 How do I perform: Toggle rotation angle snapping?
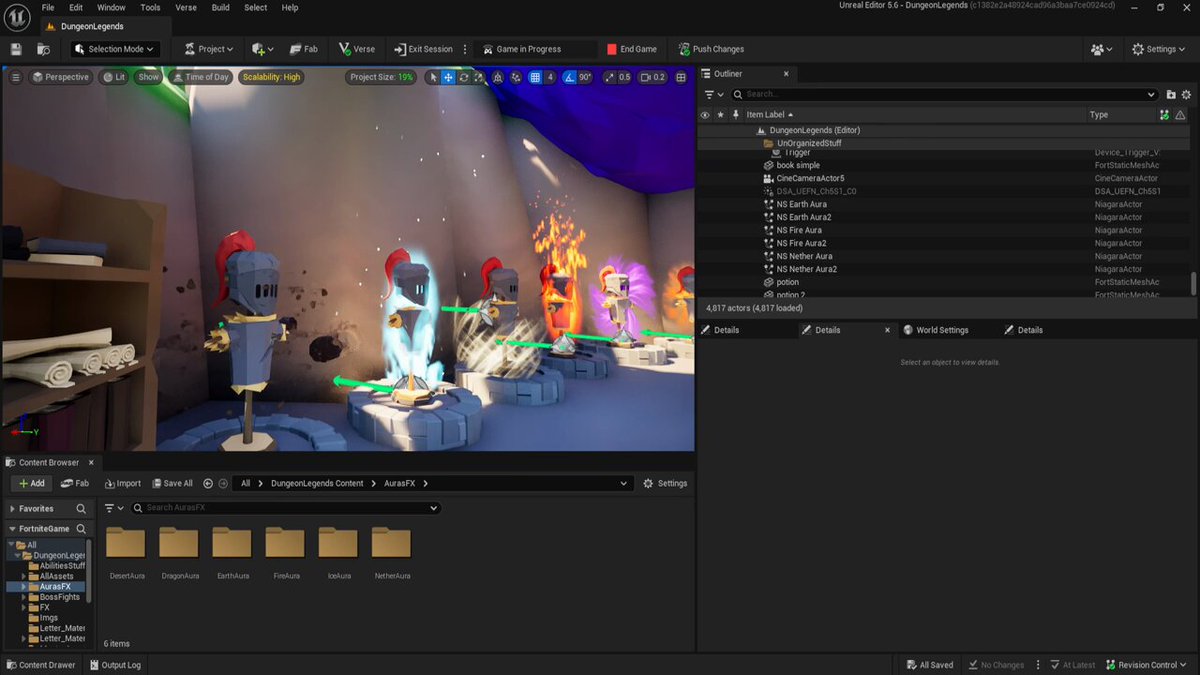pyautogui.click(x=569, y=77)
